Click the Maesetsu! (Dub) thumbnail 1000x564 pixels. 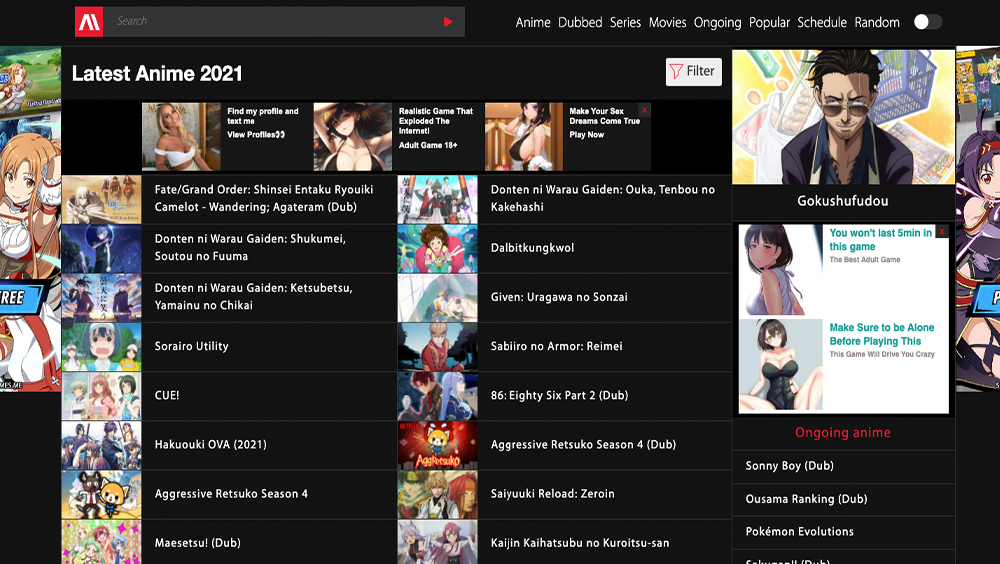click(101, 542)
